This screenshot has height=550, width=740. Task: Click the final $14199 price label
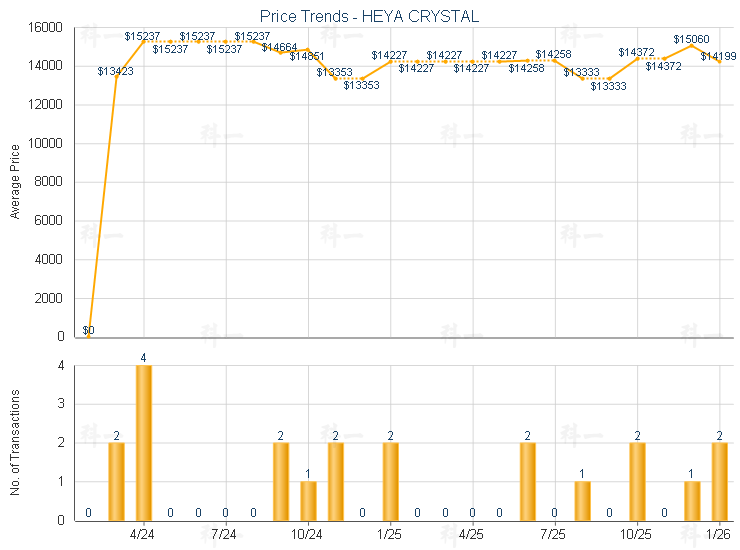point(718,56)
